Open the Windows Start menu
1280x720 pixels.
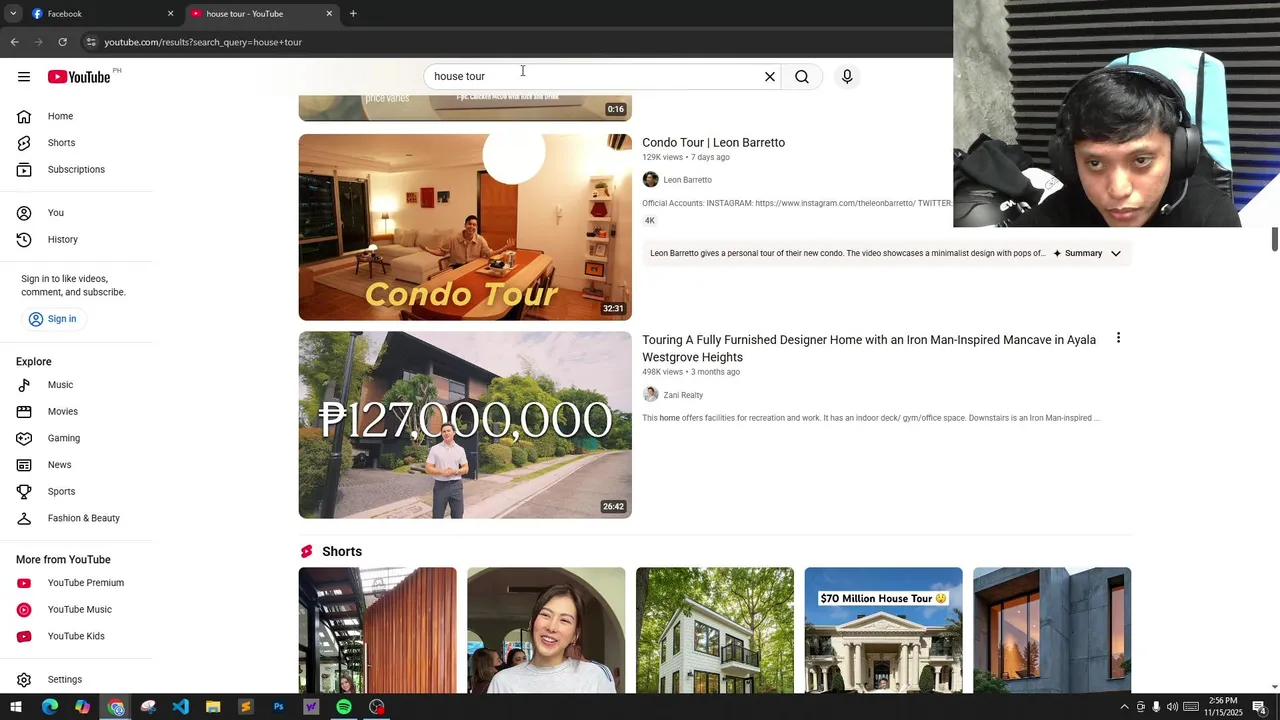click(16, 707)
